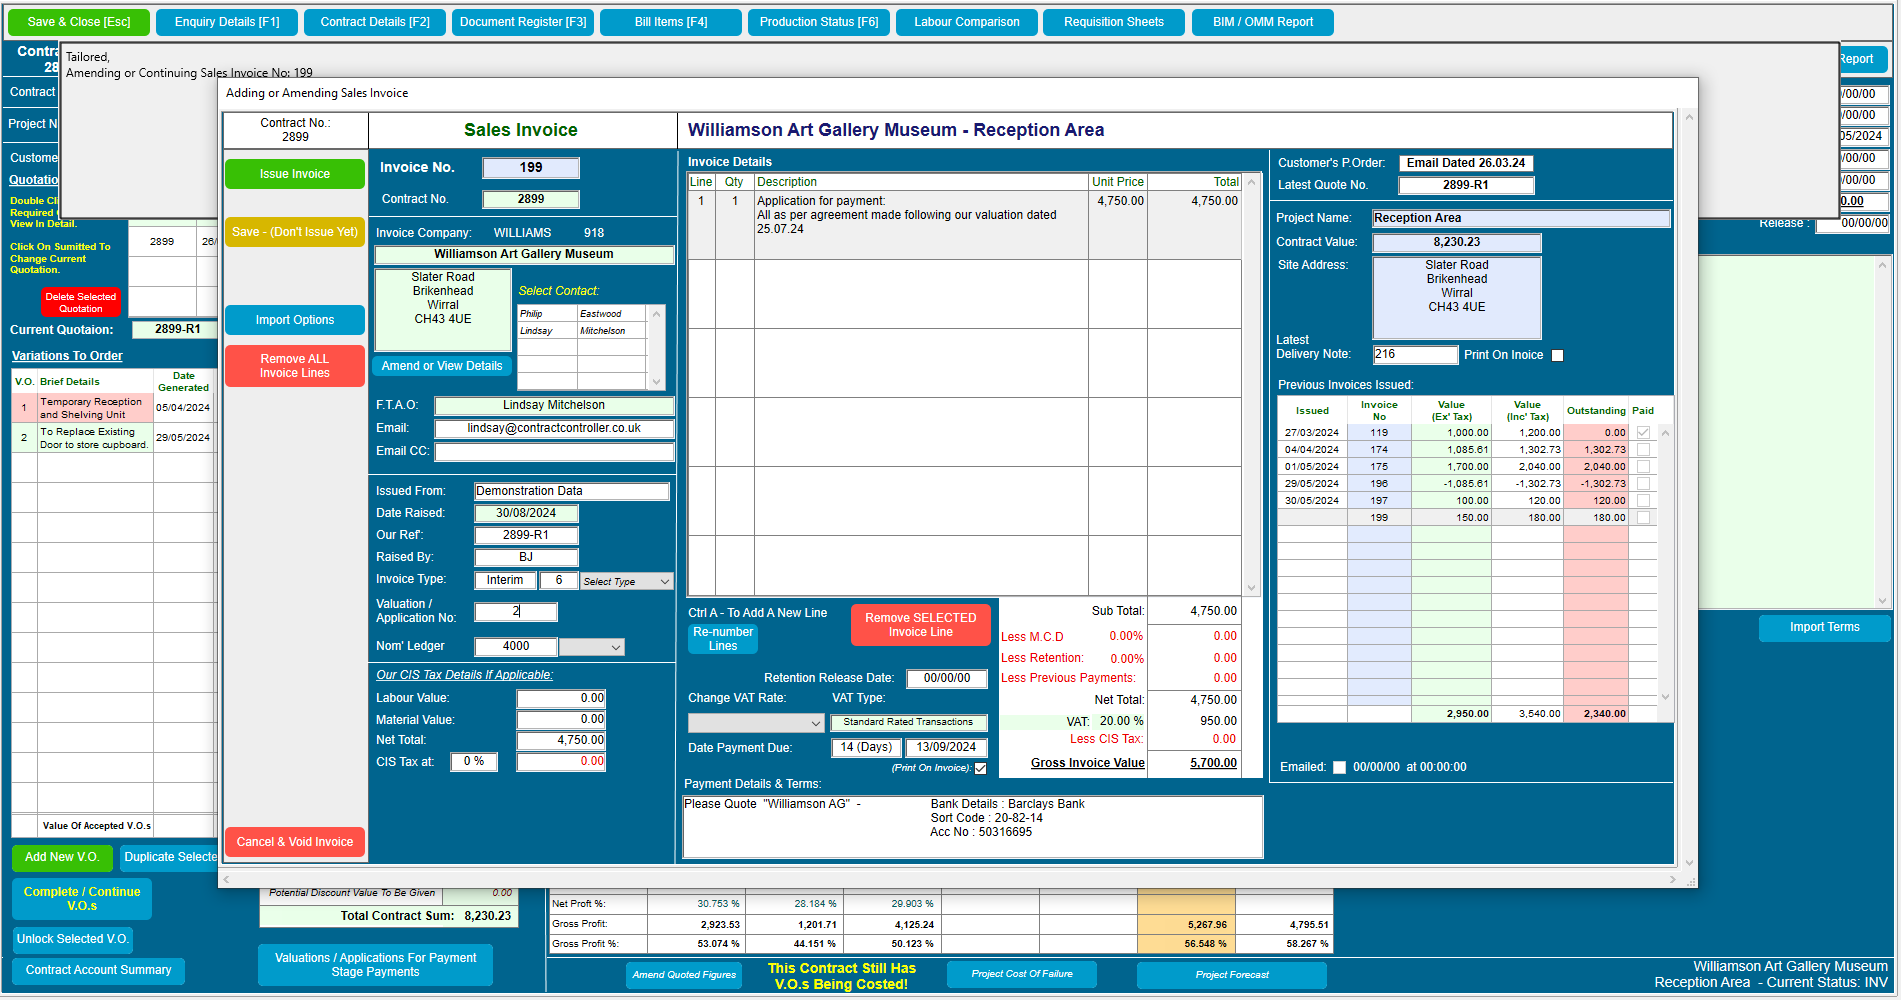The image size is (1902, 1000).
Task: Click Remove SELECTED Invoice Line
Action: pyautogui.click(x=920, y=624)
